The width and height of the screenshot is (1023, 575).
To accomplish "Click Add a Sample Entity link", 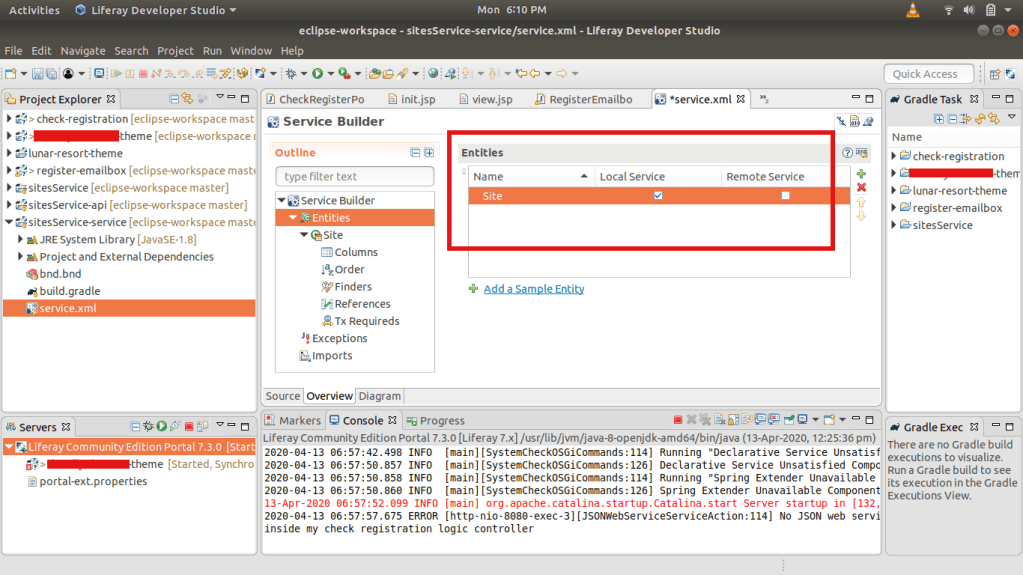I will click(x=533, y=289).
